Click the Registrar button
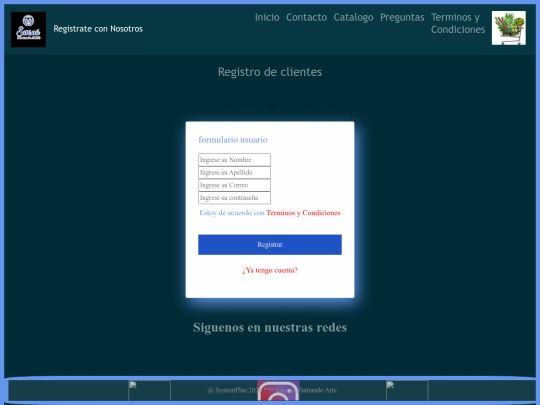The width and height of the screenshot is (540, 405). [x=270, y=245]
